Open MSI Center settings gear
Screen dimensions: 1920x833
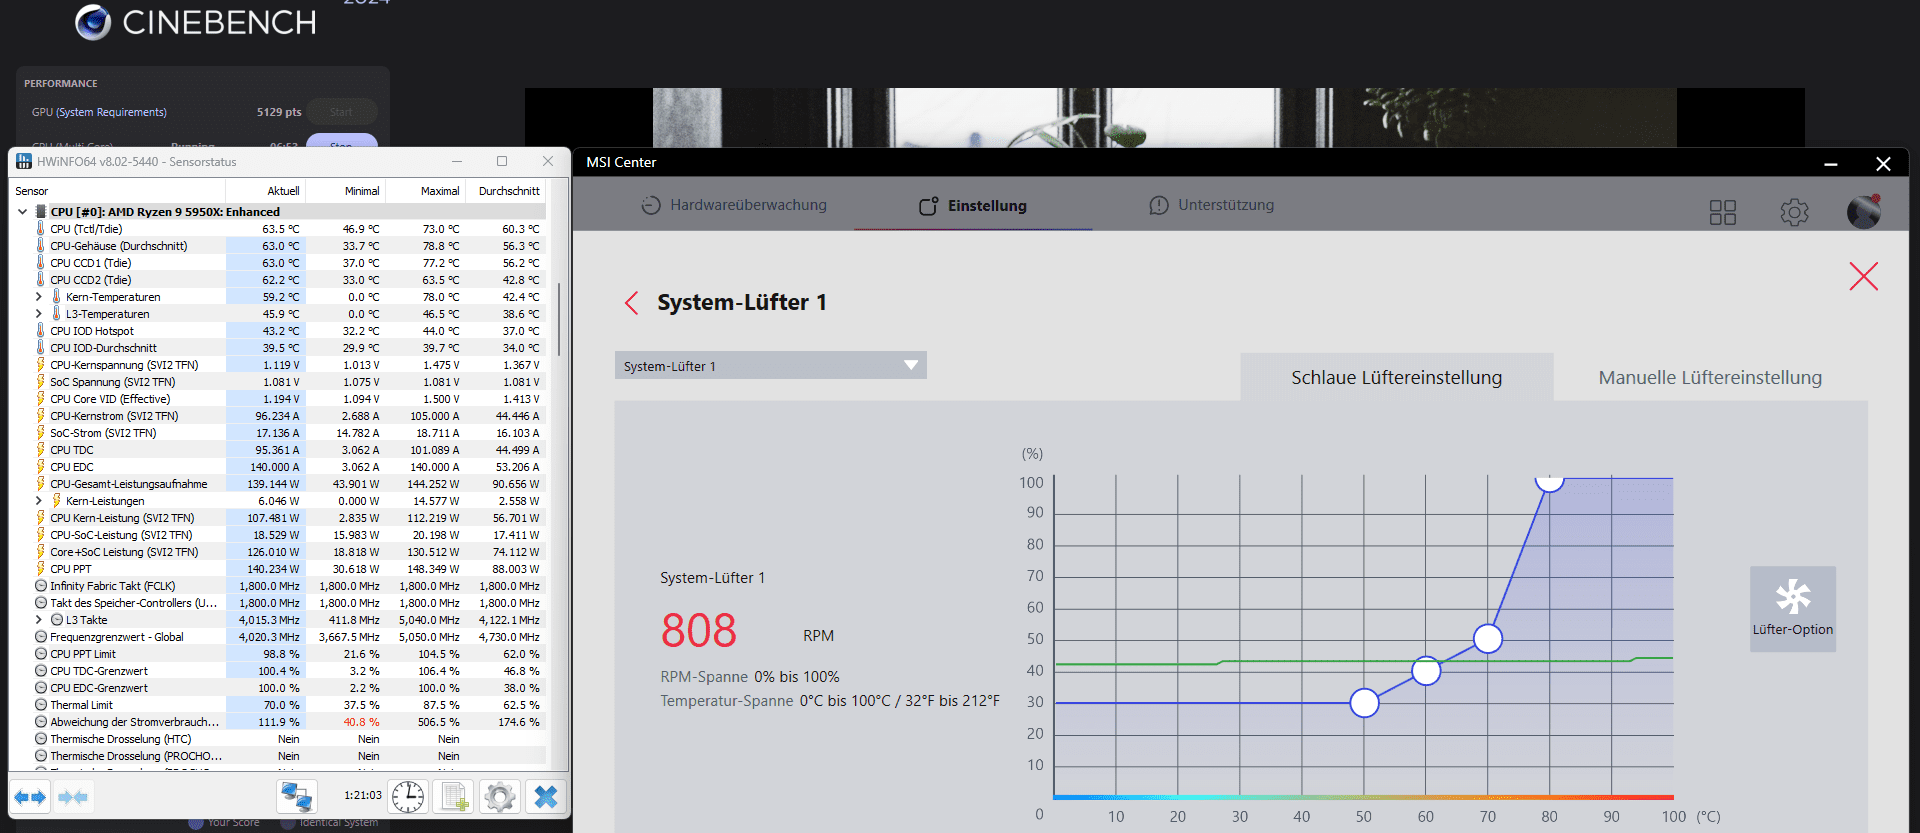[x=1794, y=212]
